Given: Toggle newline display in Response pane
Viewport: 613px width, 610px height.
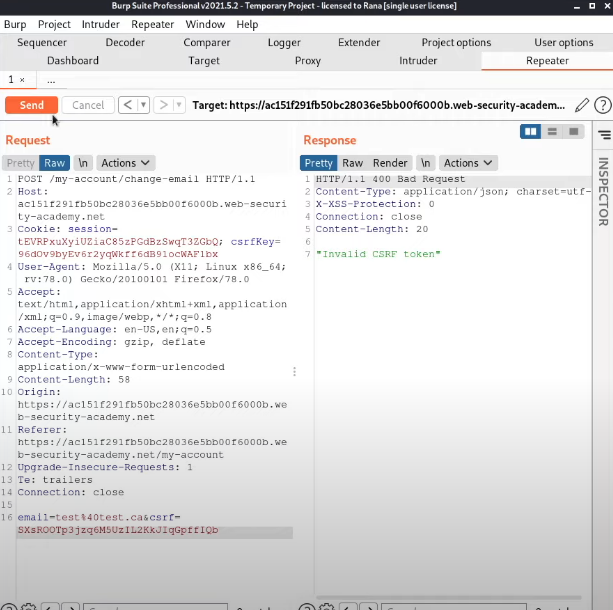Looking at the screenshot, I should point(425,163).
